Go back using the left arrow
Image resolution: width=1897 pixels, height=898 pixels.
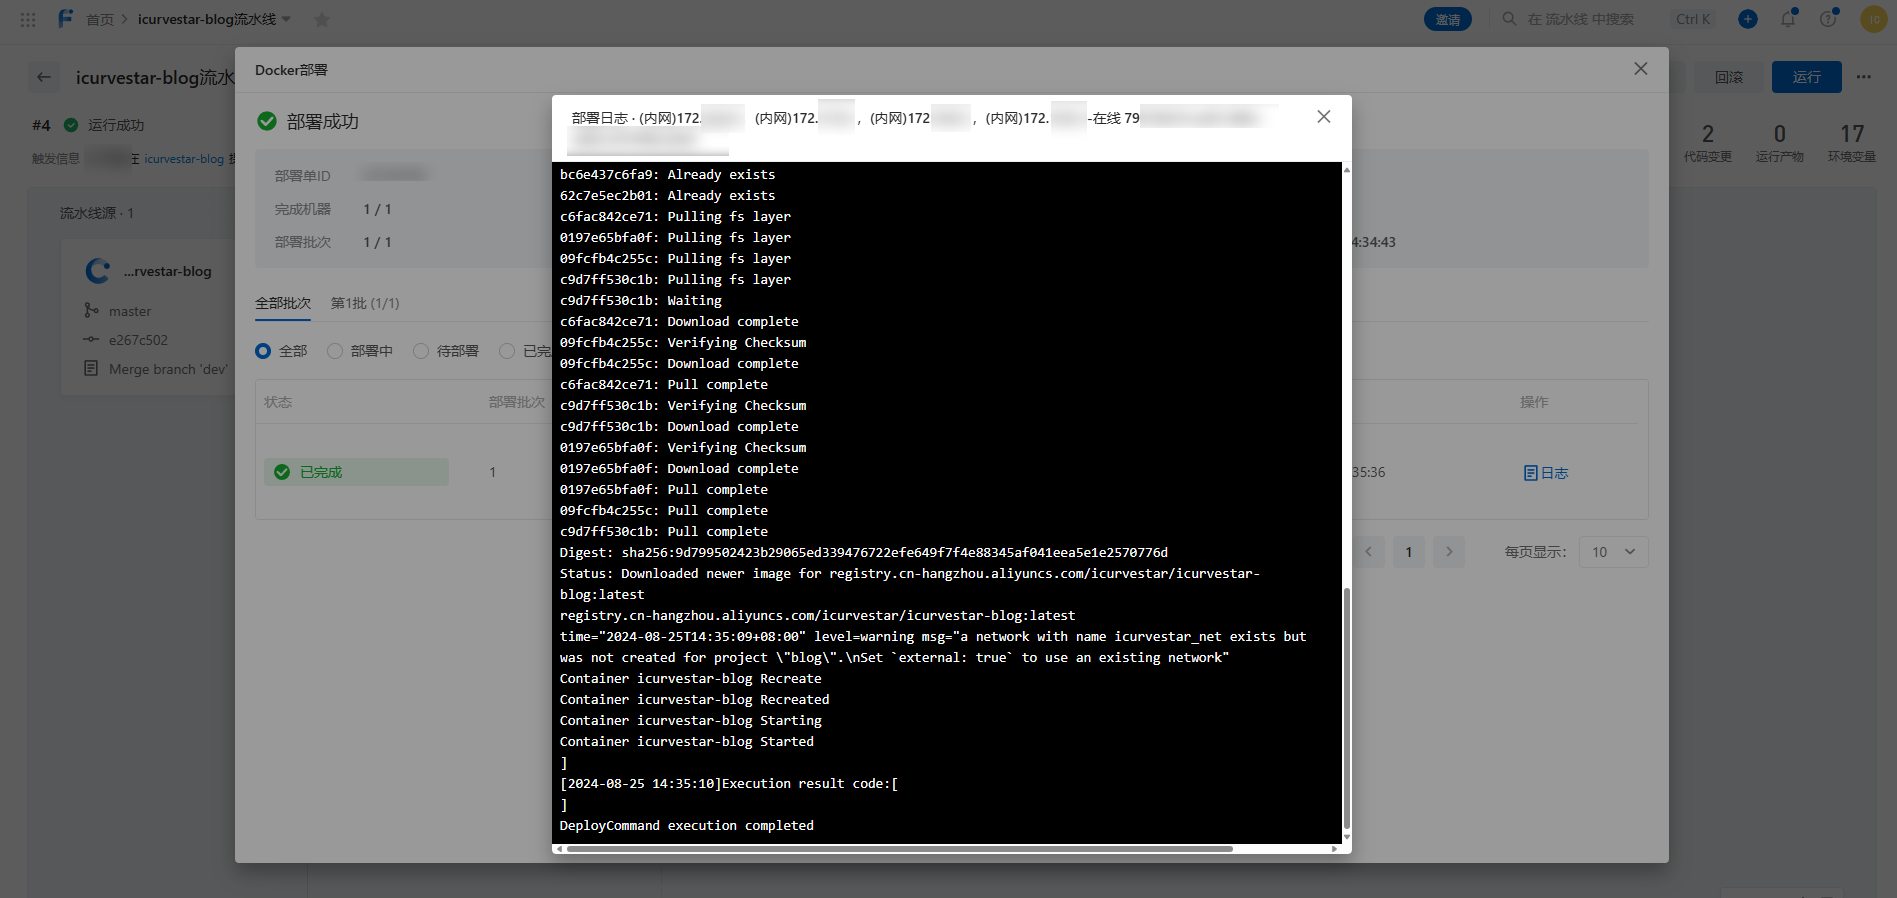click(44, 77)
